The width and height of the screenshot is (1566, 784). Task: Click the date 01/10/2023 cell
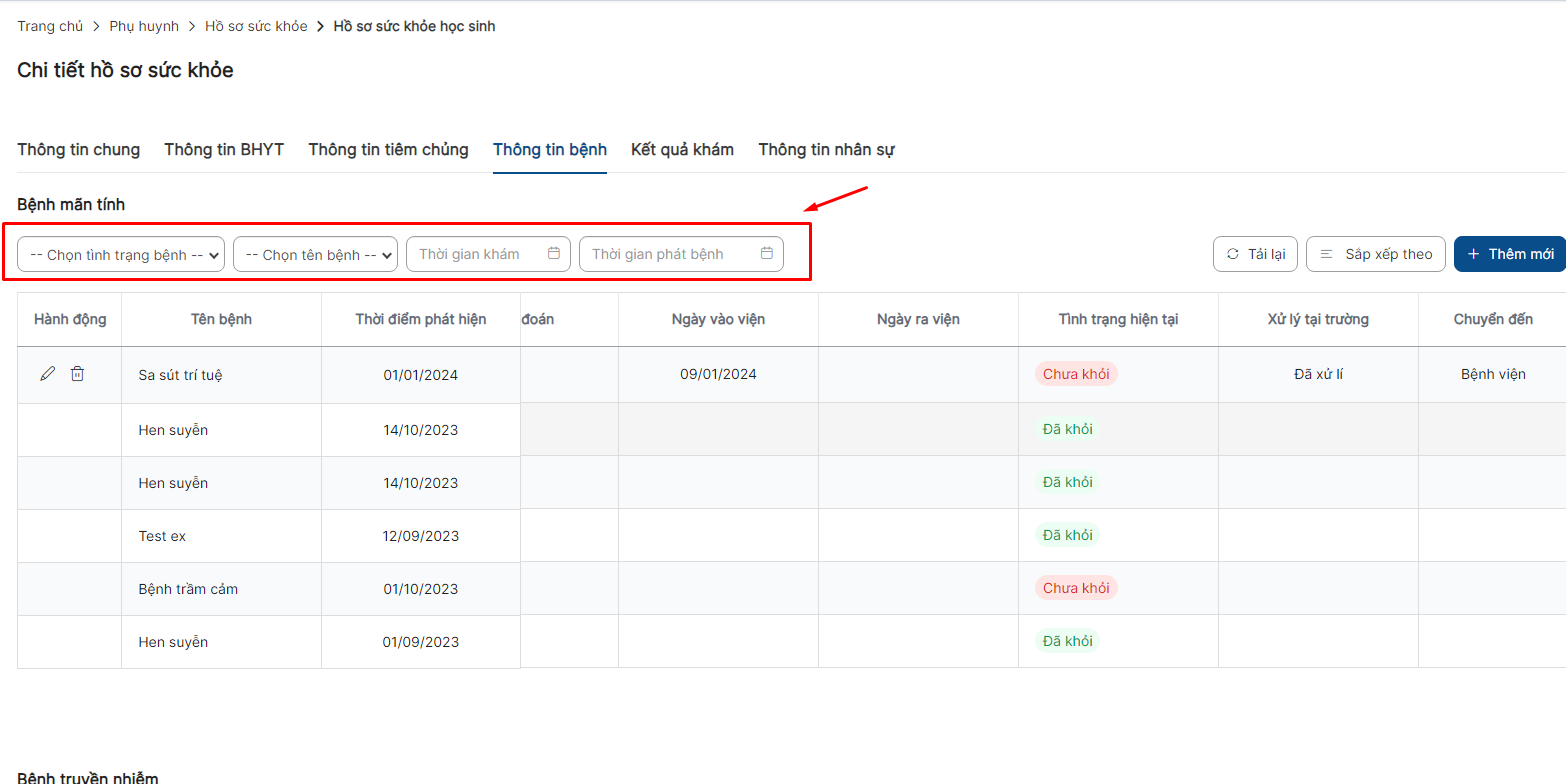click(x=421, y=589)
